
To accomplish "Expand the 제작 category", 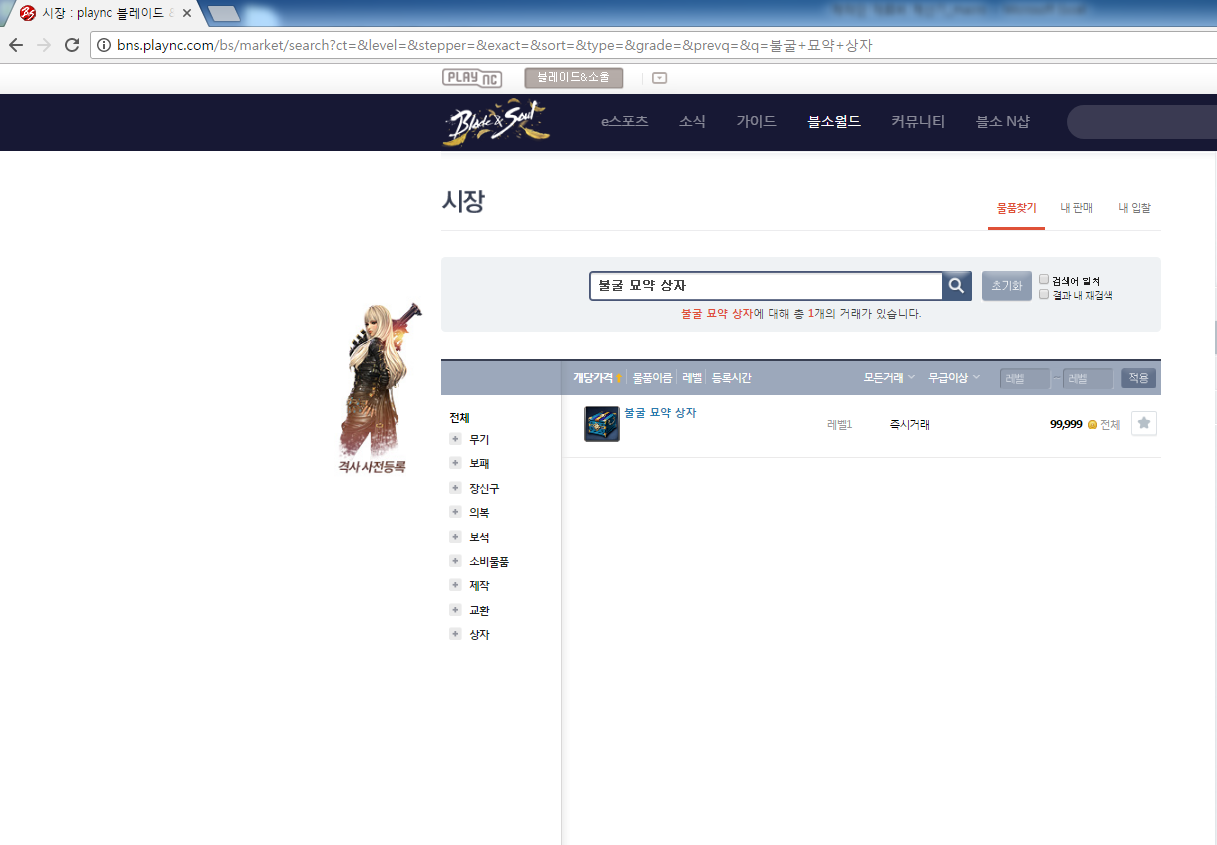I will 455,585.
